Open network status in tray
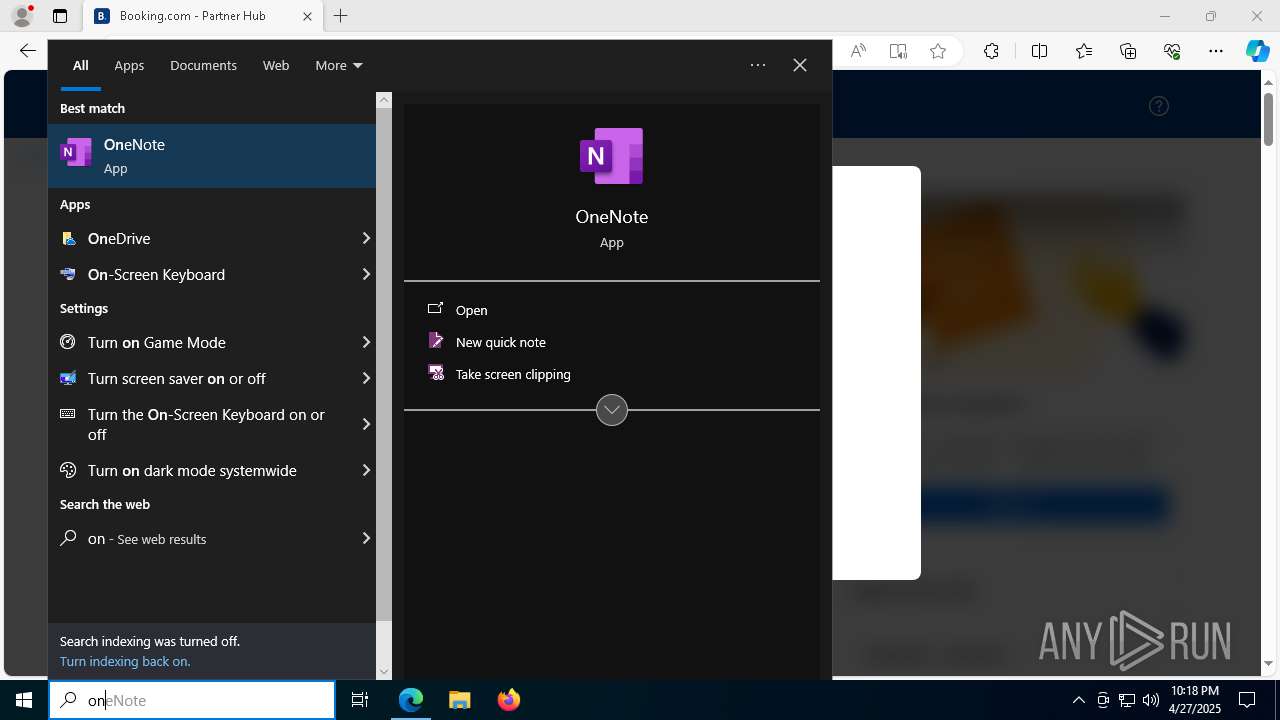Screen dimensions: 1280x720 pos(1126,700)
